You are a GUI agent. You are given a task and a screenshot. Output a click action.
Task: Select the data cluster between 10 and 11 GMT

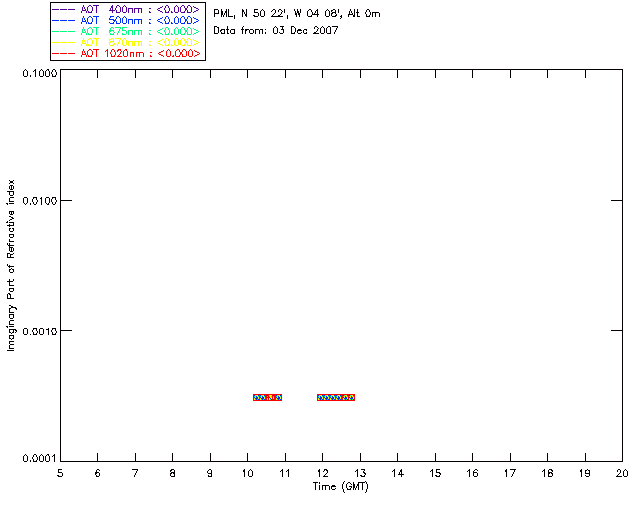267,397
